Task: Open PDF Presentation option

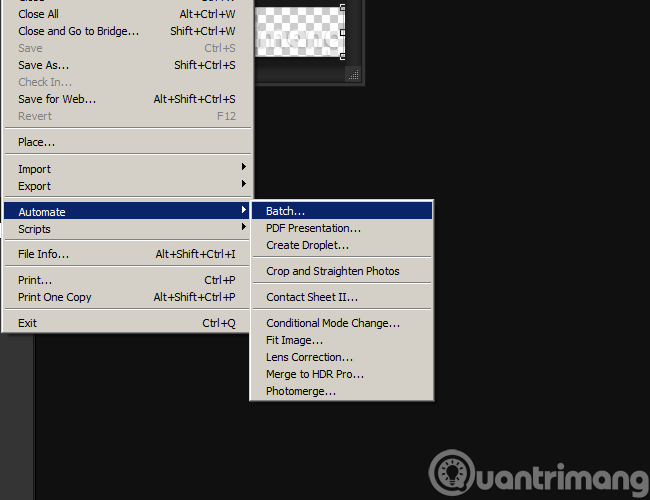Action: click(x=342, y=228)
